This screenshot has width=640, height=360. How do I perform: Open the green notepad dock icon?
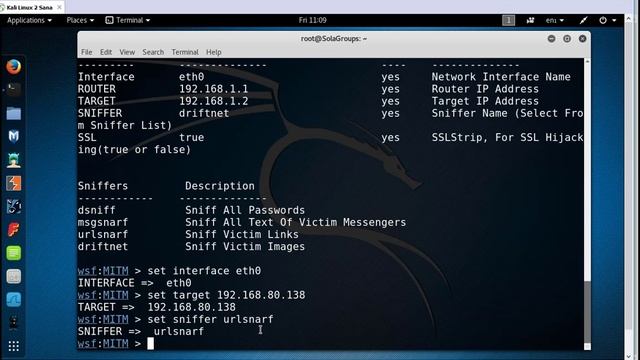(x=13, y=253)
